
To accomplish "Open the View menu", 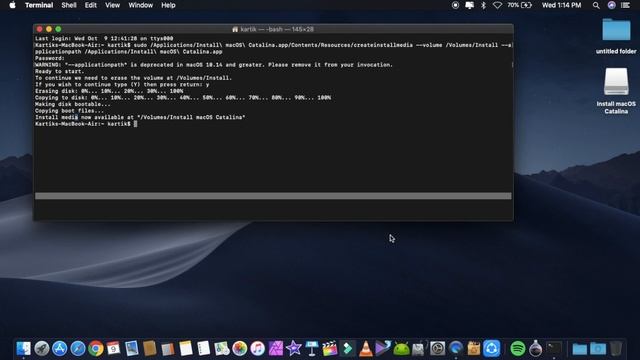I will click(113, 5).
